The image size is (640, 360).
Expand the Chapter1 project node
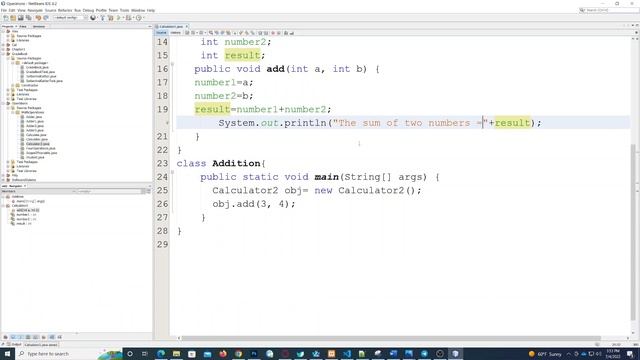click(3, 49)
